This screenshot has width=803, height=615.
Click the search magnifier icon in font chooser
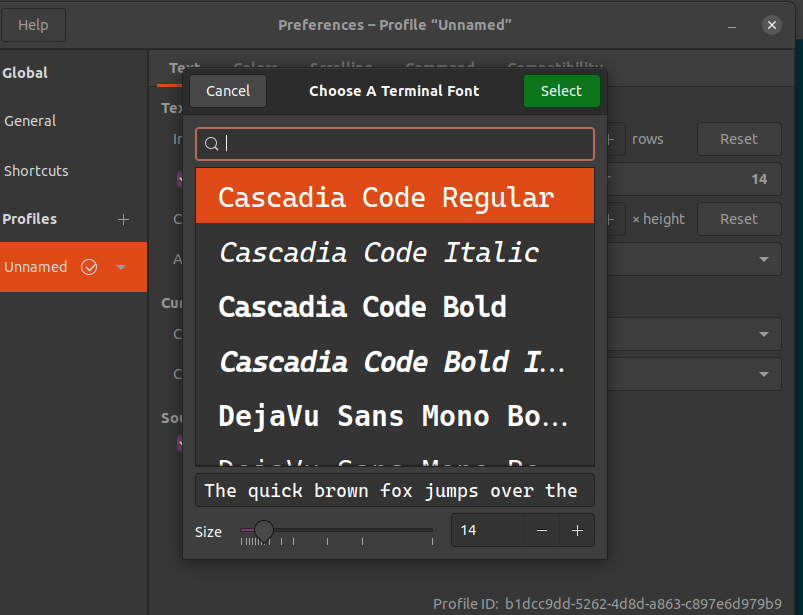(211, 144)
